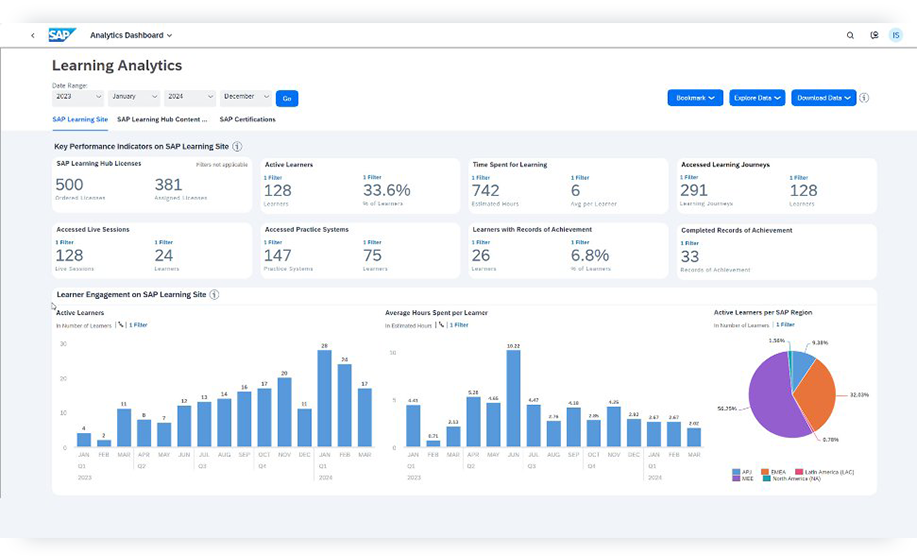Click the SAP logo in header
The width and height of the screenshot is (917, 560).
point(62,35)
